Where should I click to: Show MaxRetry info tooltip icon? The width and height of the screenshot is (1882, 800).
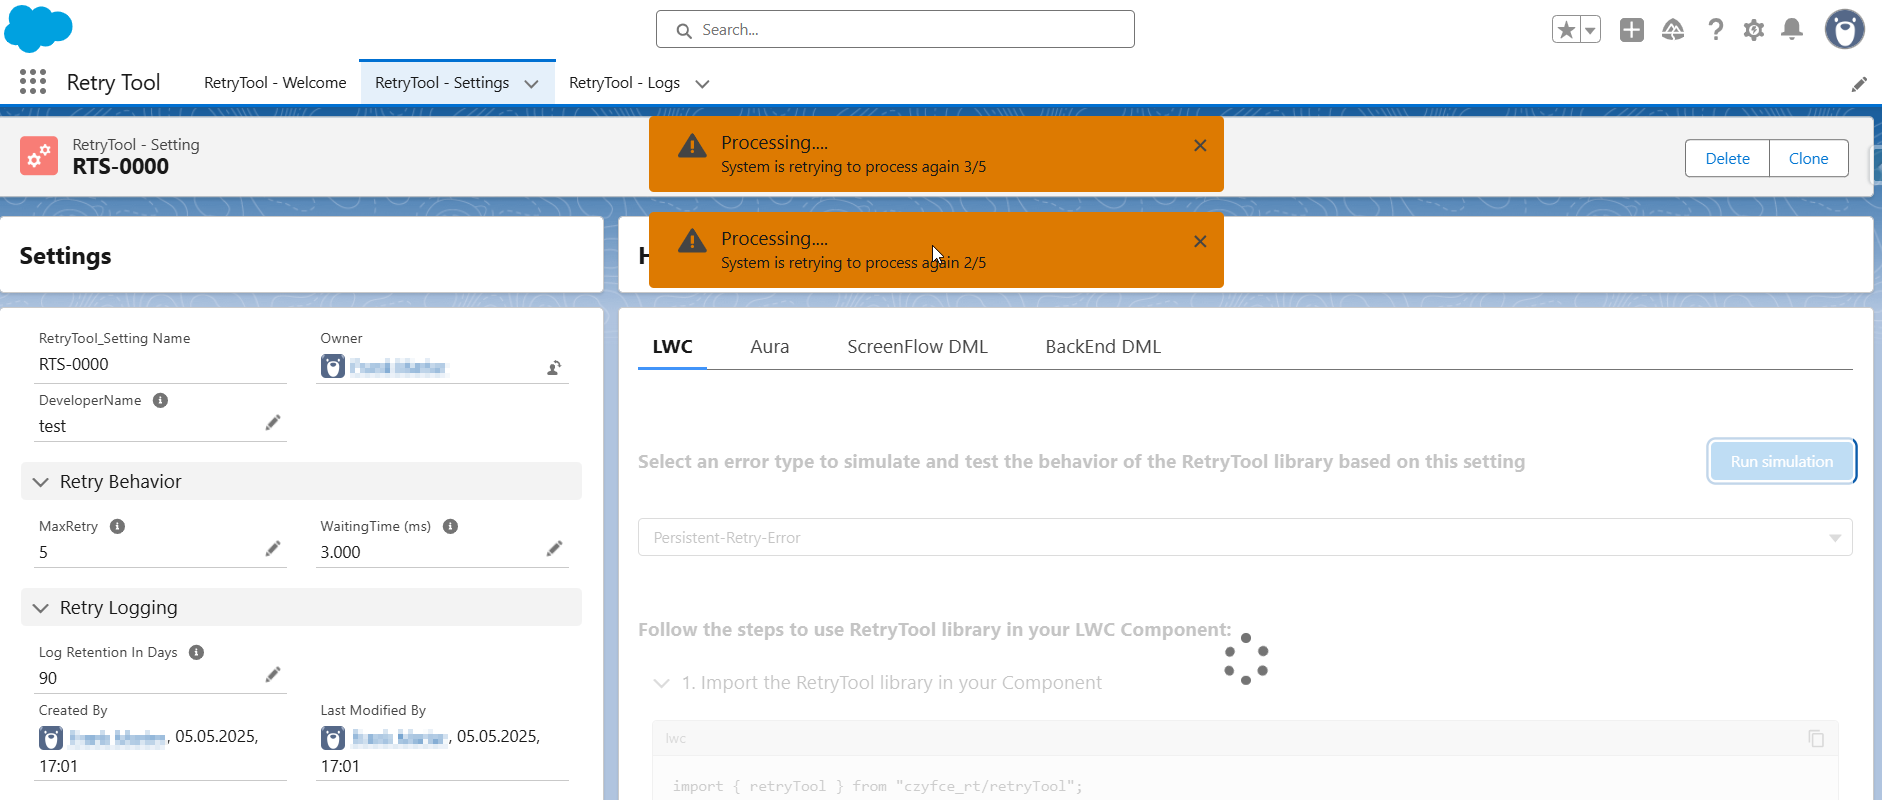click(x=117, y=526)
